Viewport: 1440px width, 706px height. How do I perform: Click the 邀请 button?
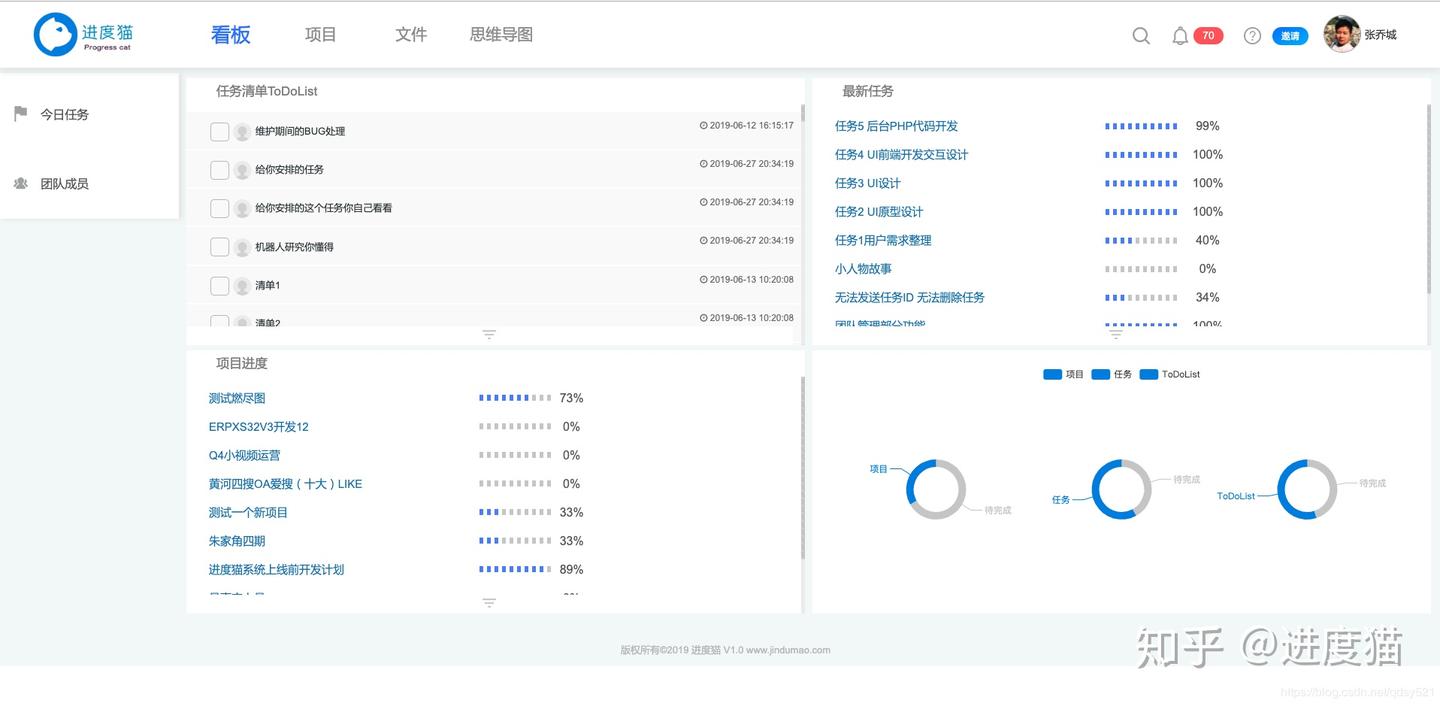click(x=1289, y=35)
